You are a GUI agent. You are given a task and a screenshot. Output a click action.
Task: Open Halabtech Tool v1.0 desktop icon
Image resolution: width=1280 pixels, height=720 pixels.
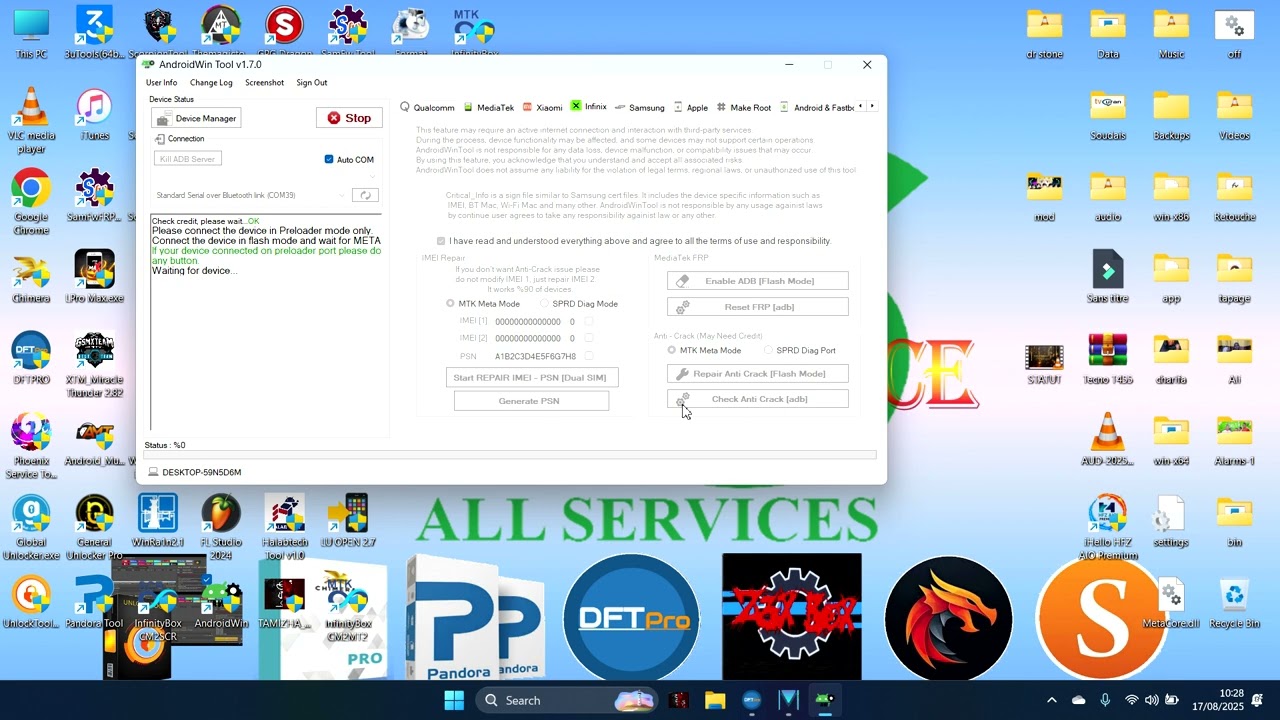click(x=284, y=528)
